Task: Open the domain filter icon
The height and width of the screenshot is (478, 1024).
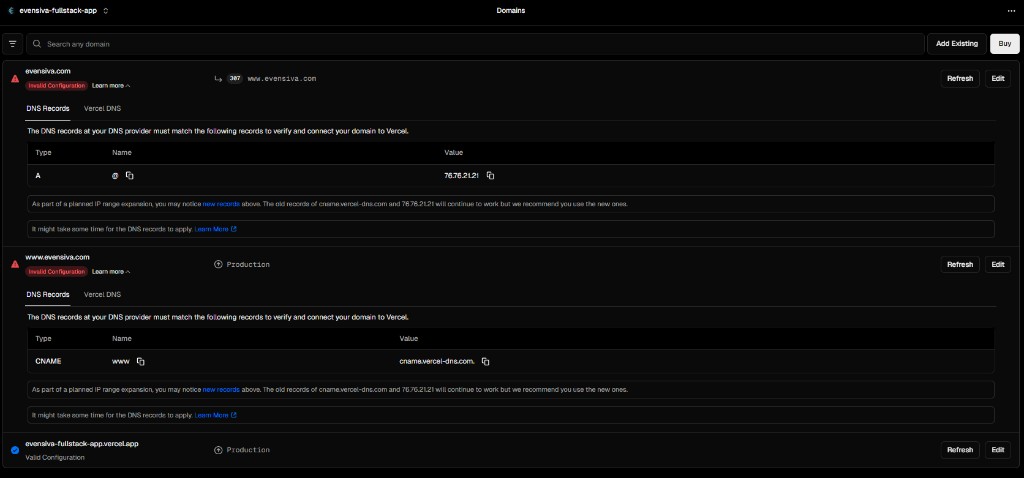Action: 12,44
